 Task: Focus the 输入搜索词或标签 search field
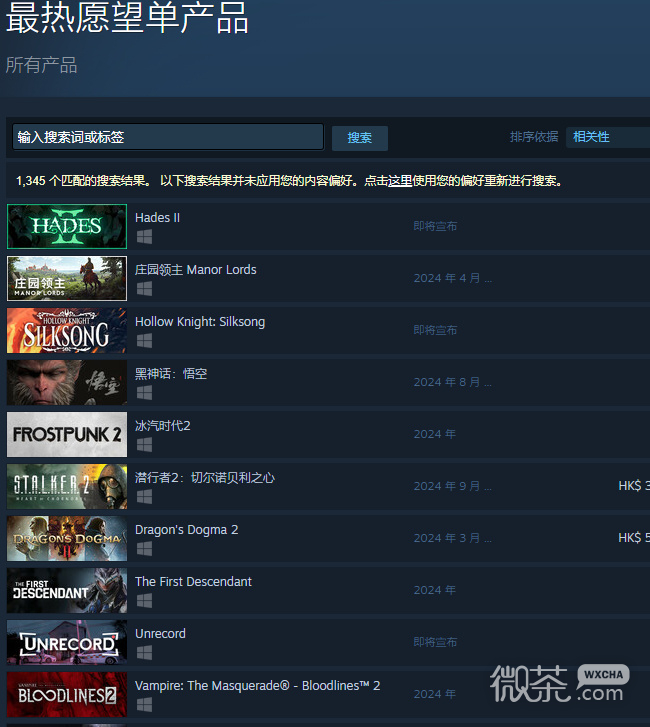click(168, 137)
